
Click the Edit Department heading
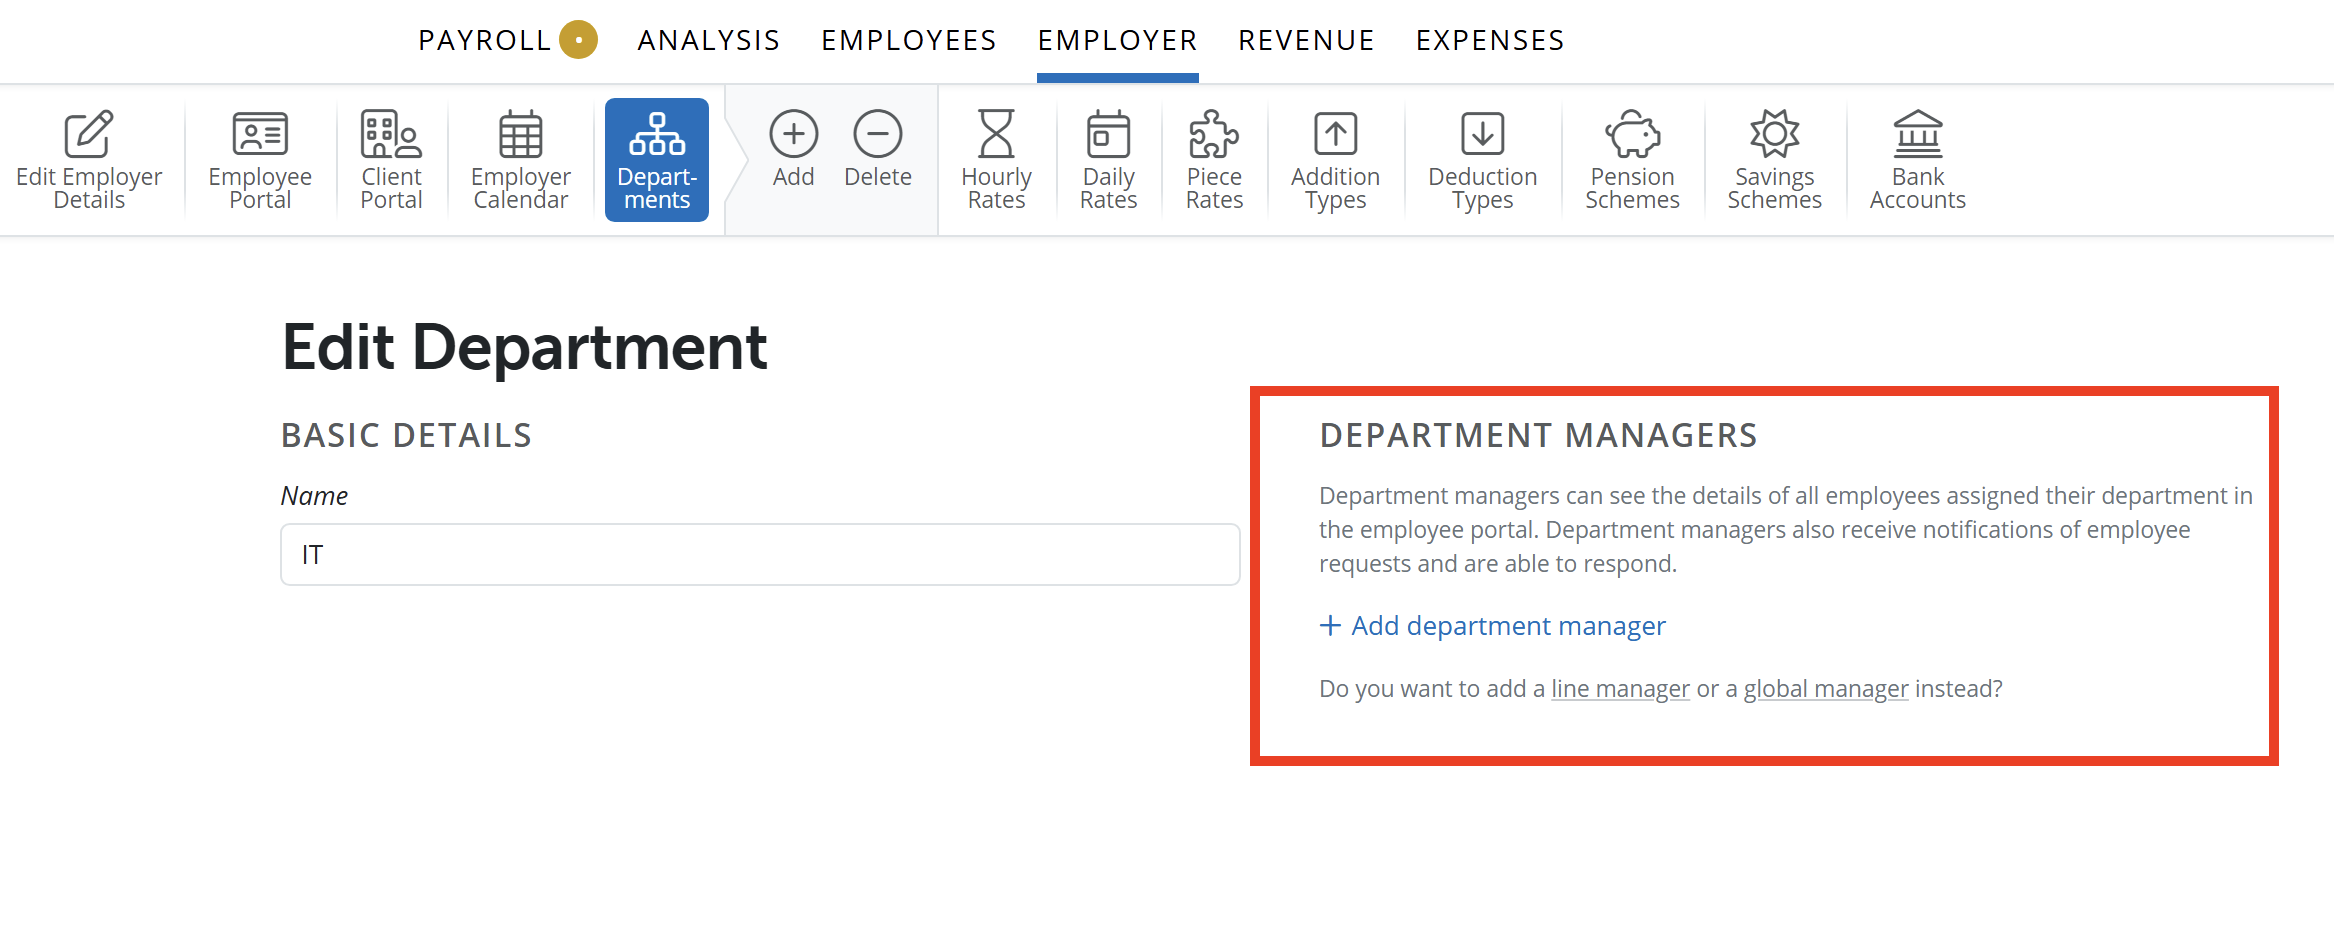524,347
